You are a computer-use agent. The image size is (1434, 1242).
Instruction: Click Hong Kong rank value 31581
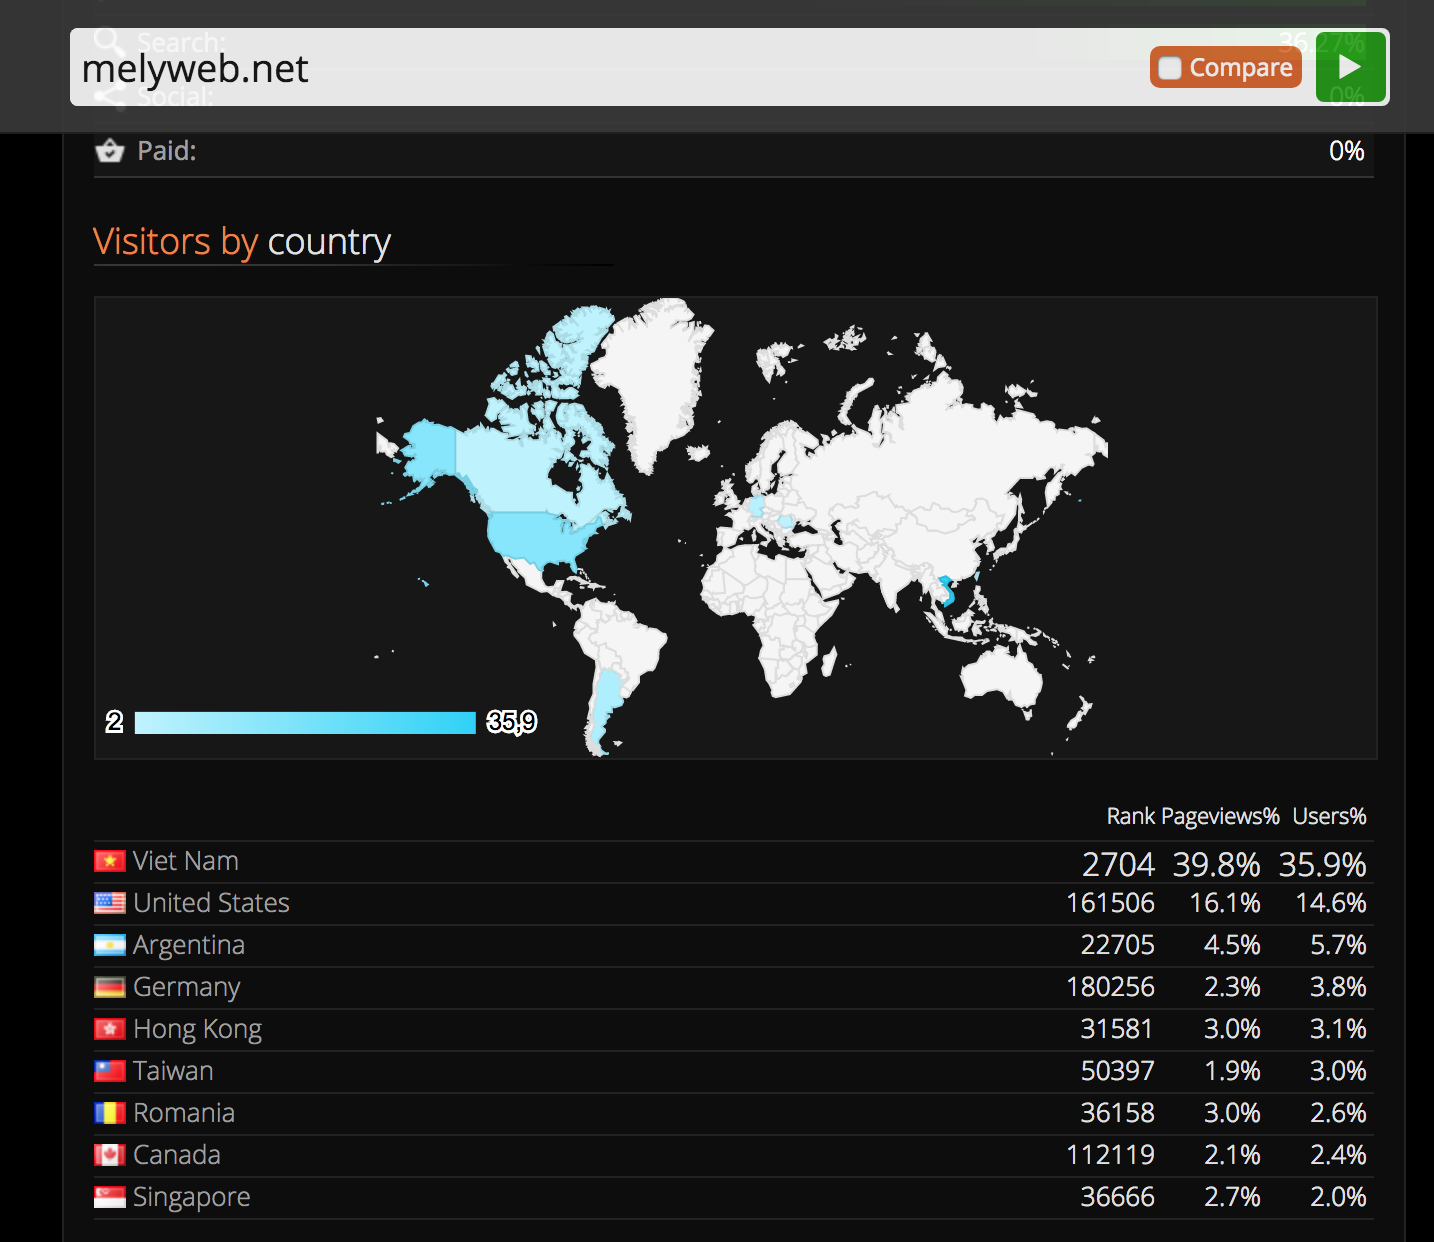click(x=1117, y=1029)
